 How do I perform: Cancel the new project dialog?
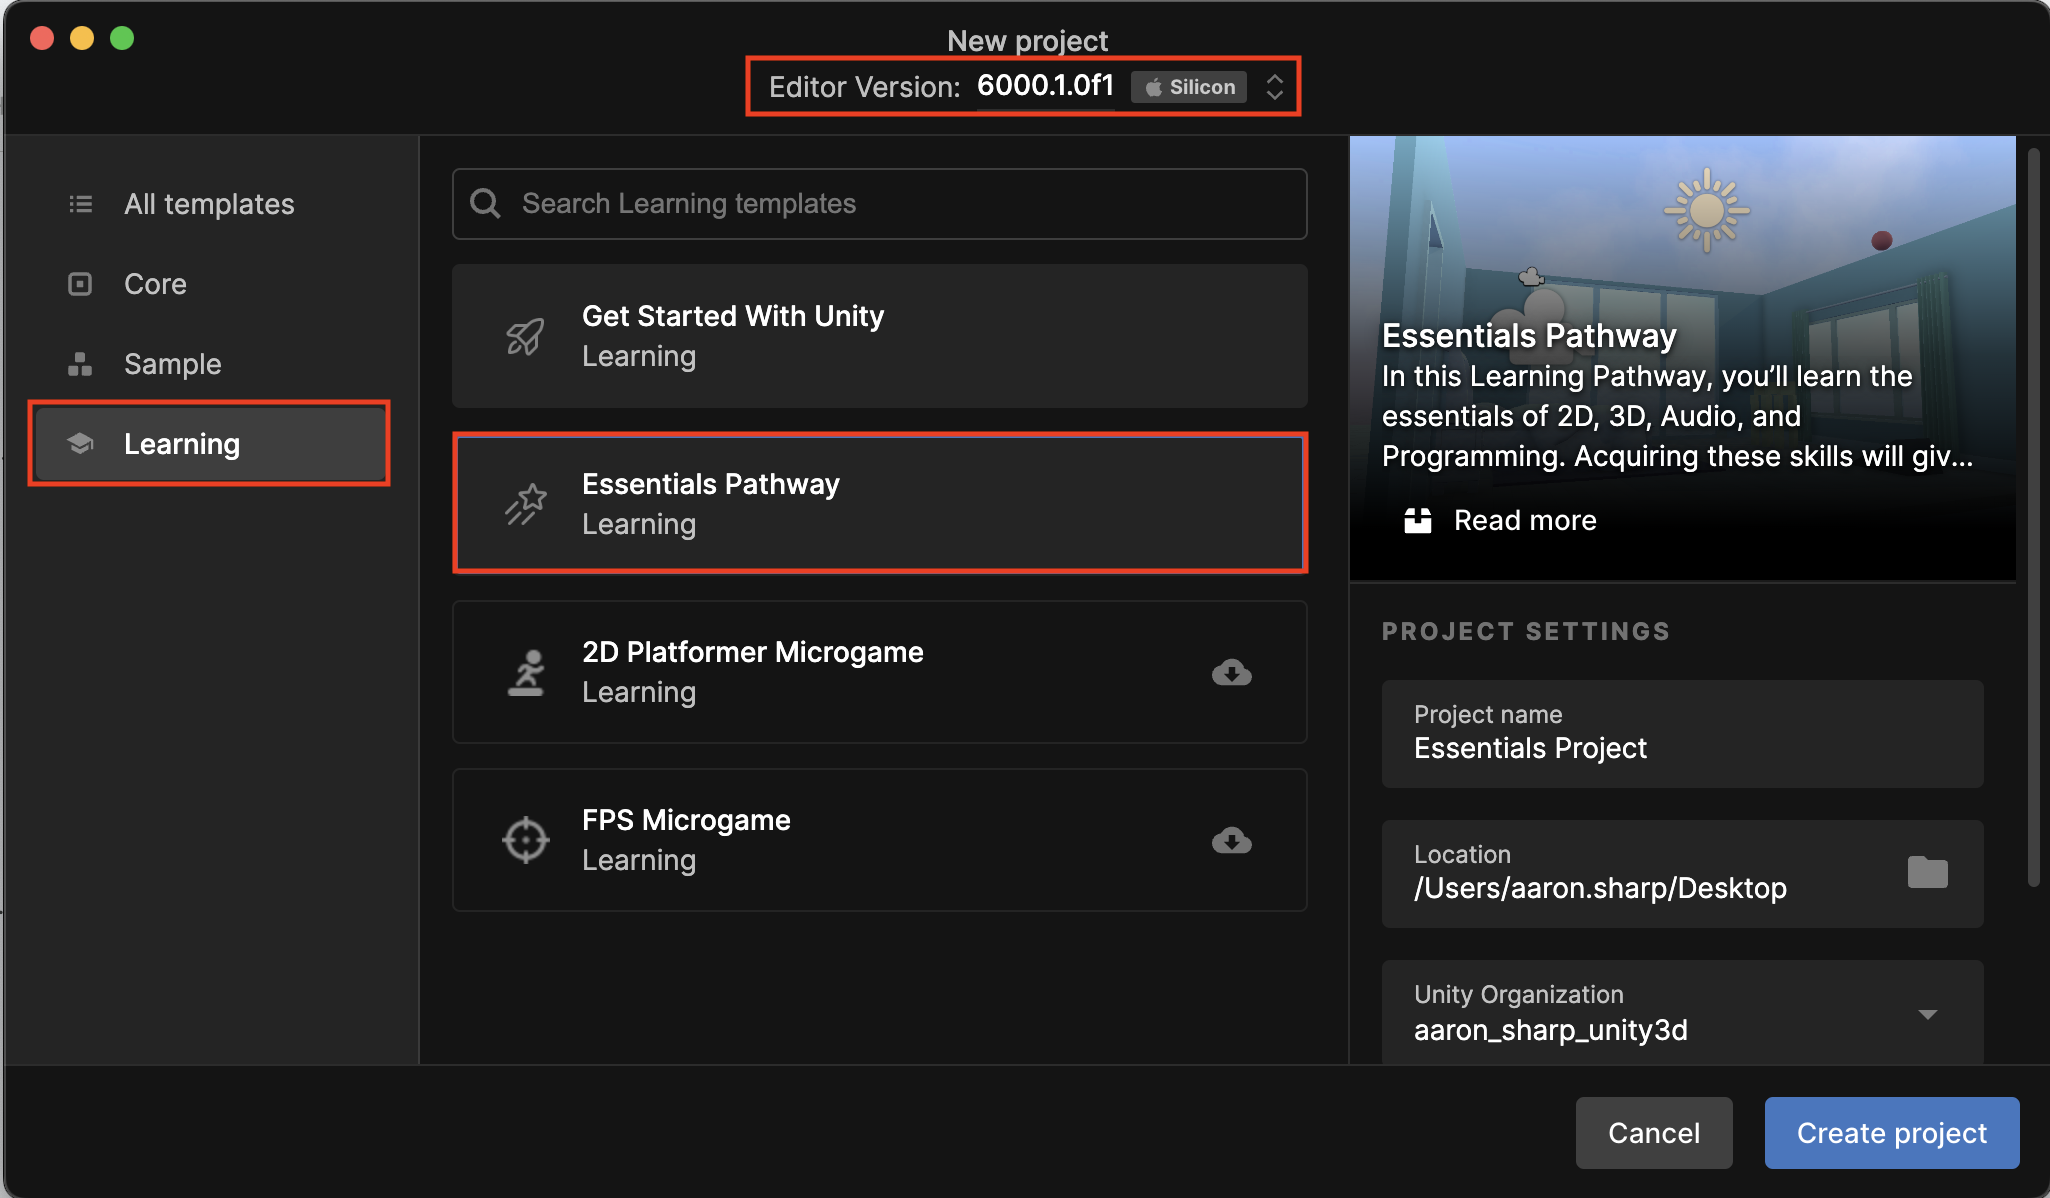click(x=1653, y=1132)
